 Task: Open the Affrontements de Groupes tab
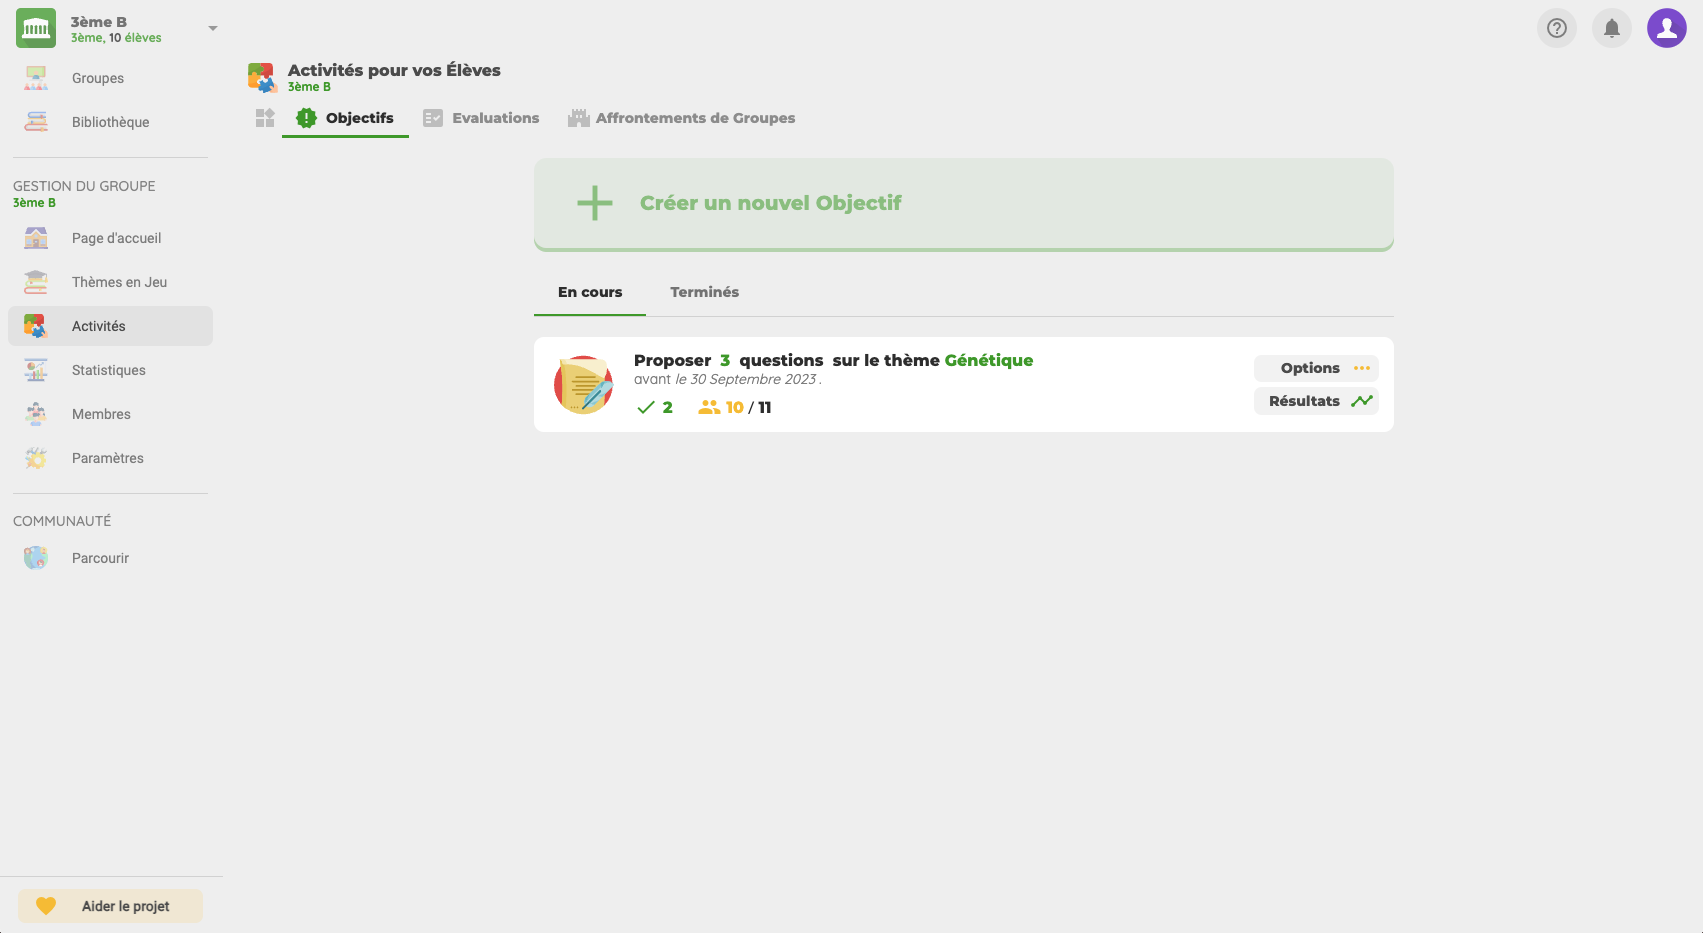point(682,118)
